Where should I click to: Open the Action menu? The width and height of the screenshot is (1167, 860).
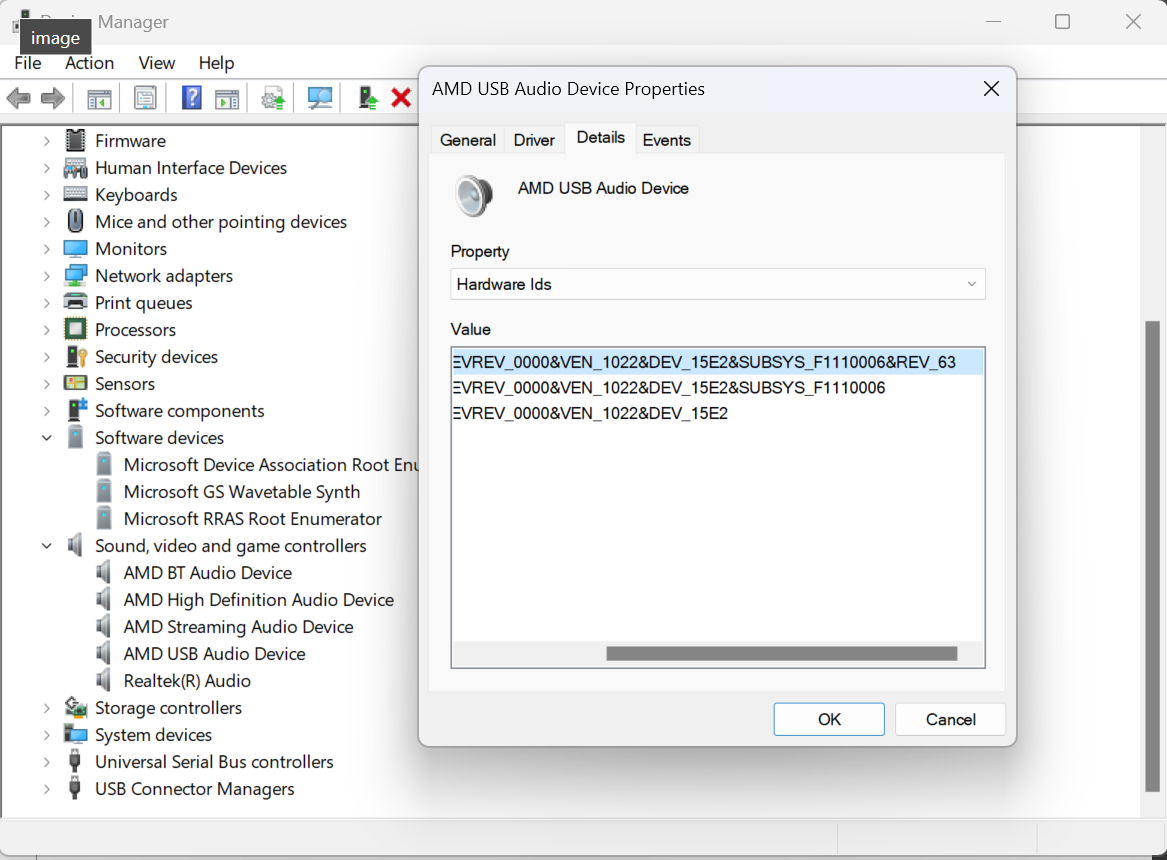[x=89, y=63]
